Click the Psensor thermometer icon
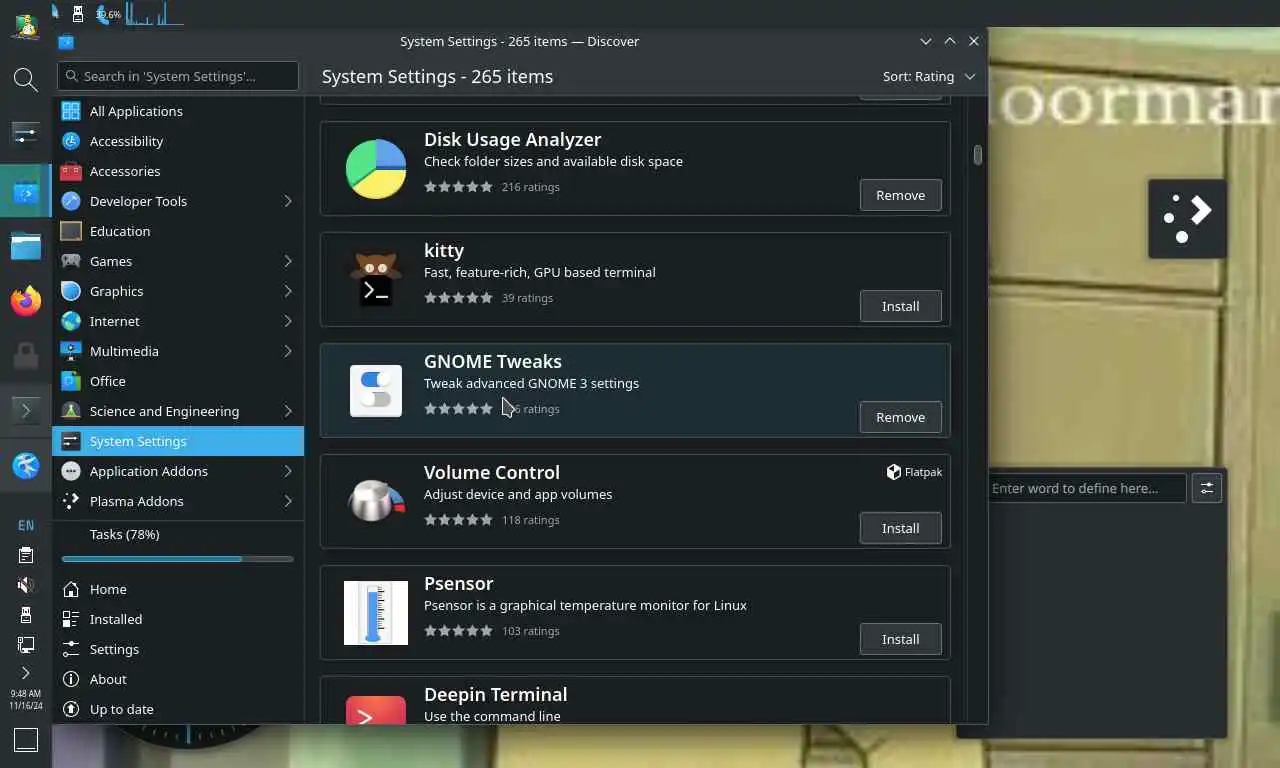The image size is (1280, 768). (376, 613)
